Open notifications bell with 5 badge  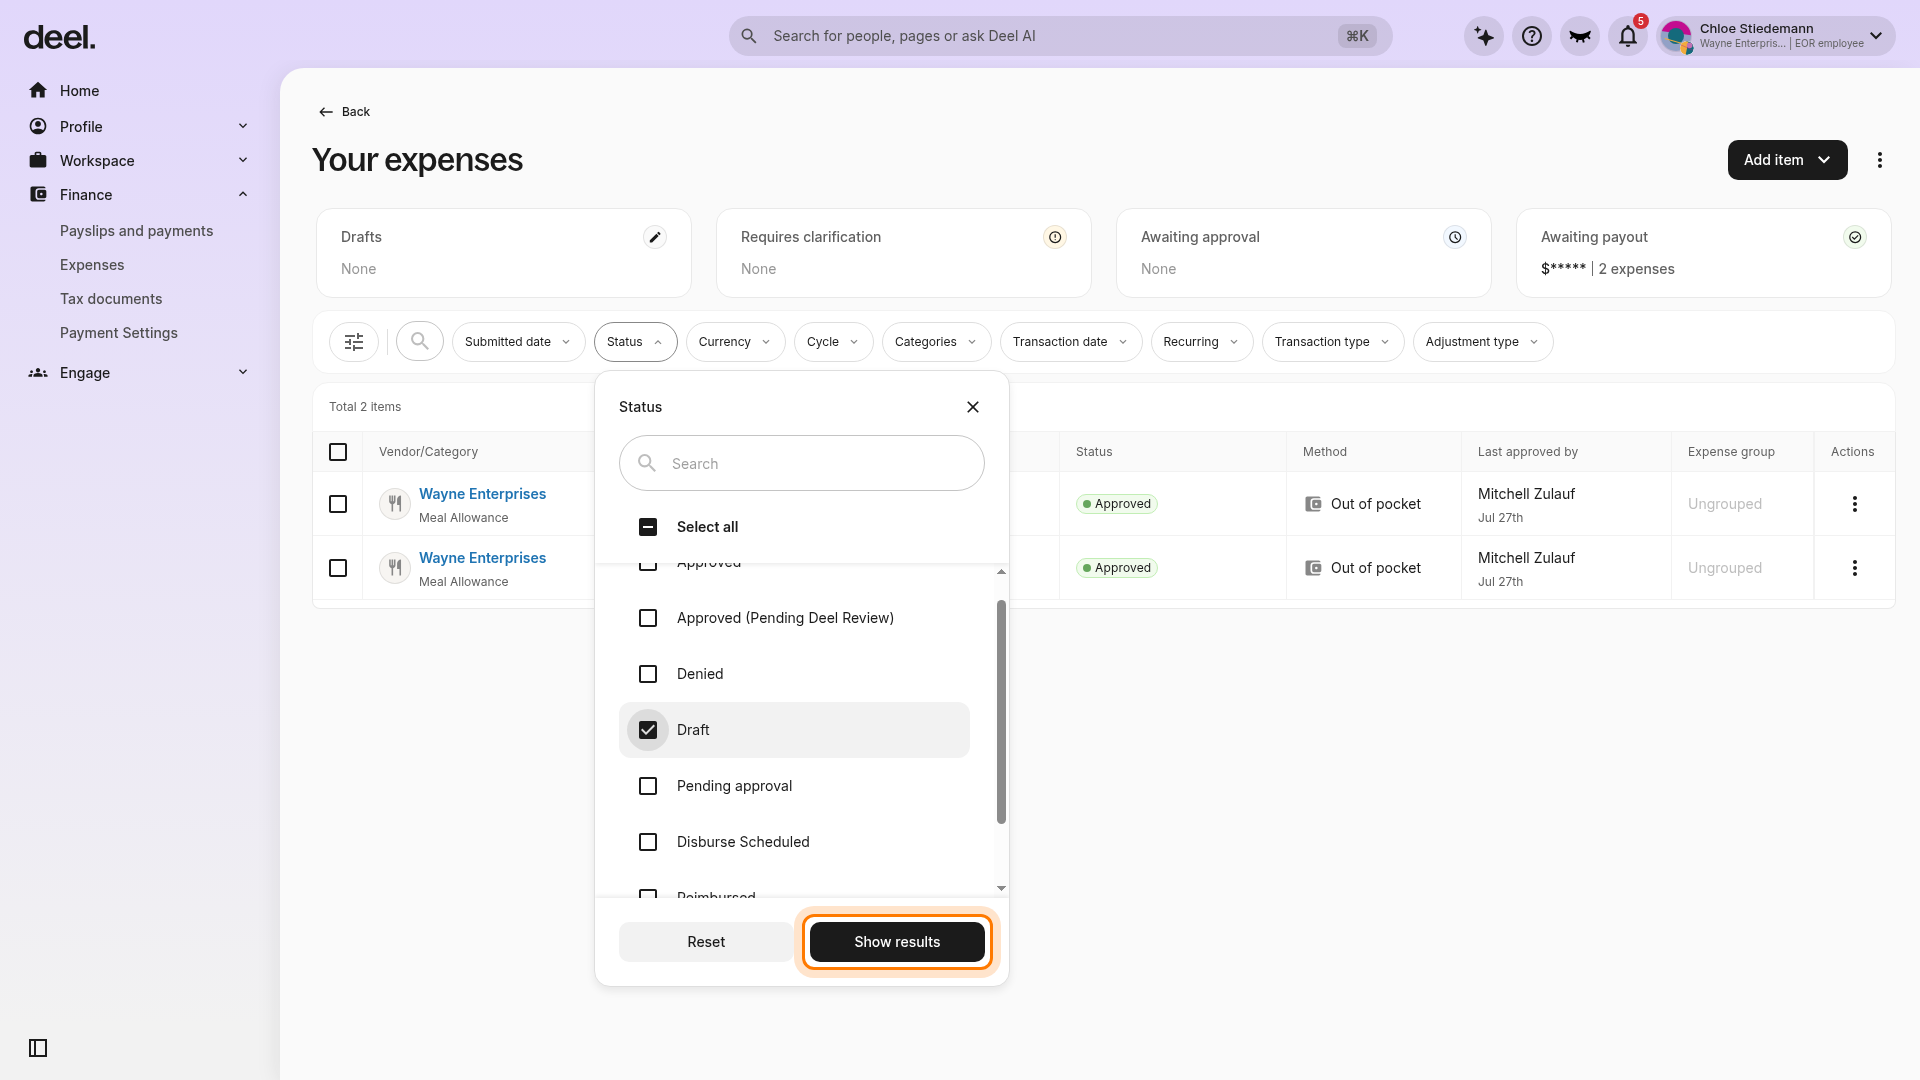(x=1628, y=37)
